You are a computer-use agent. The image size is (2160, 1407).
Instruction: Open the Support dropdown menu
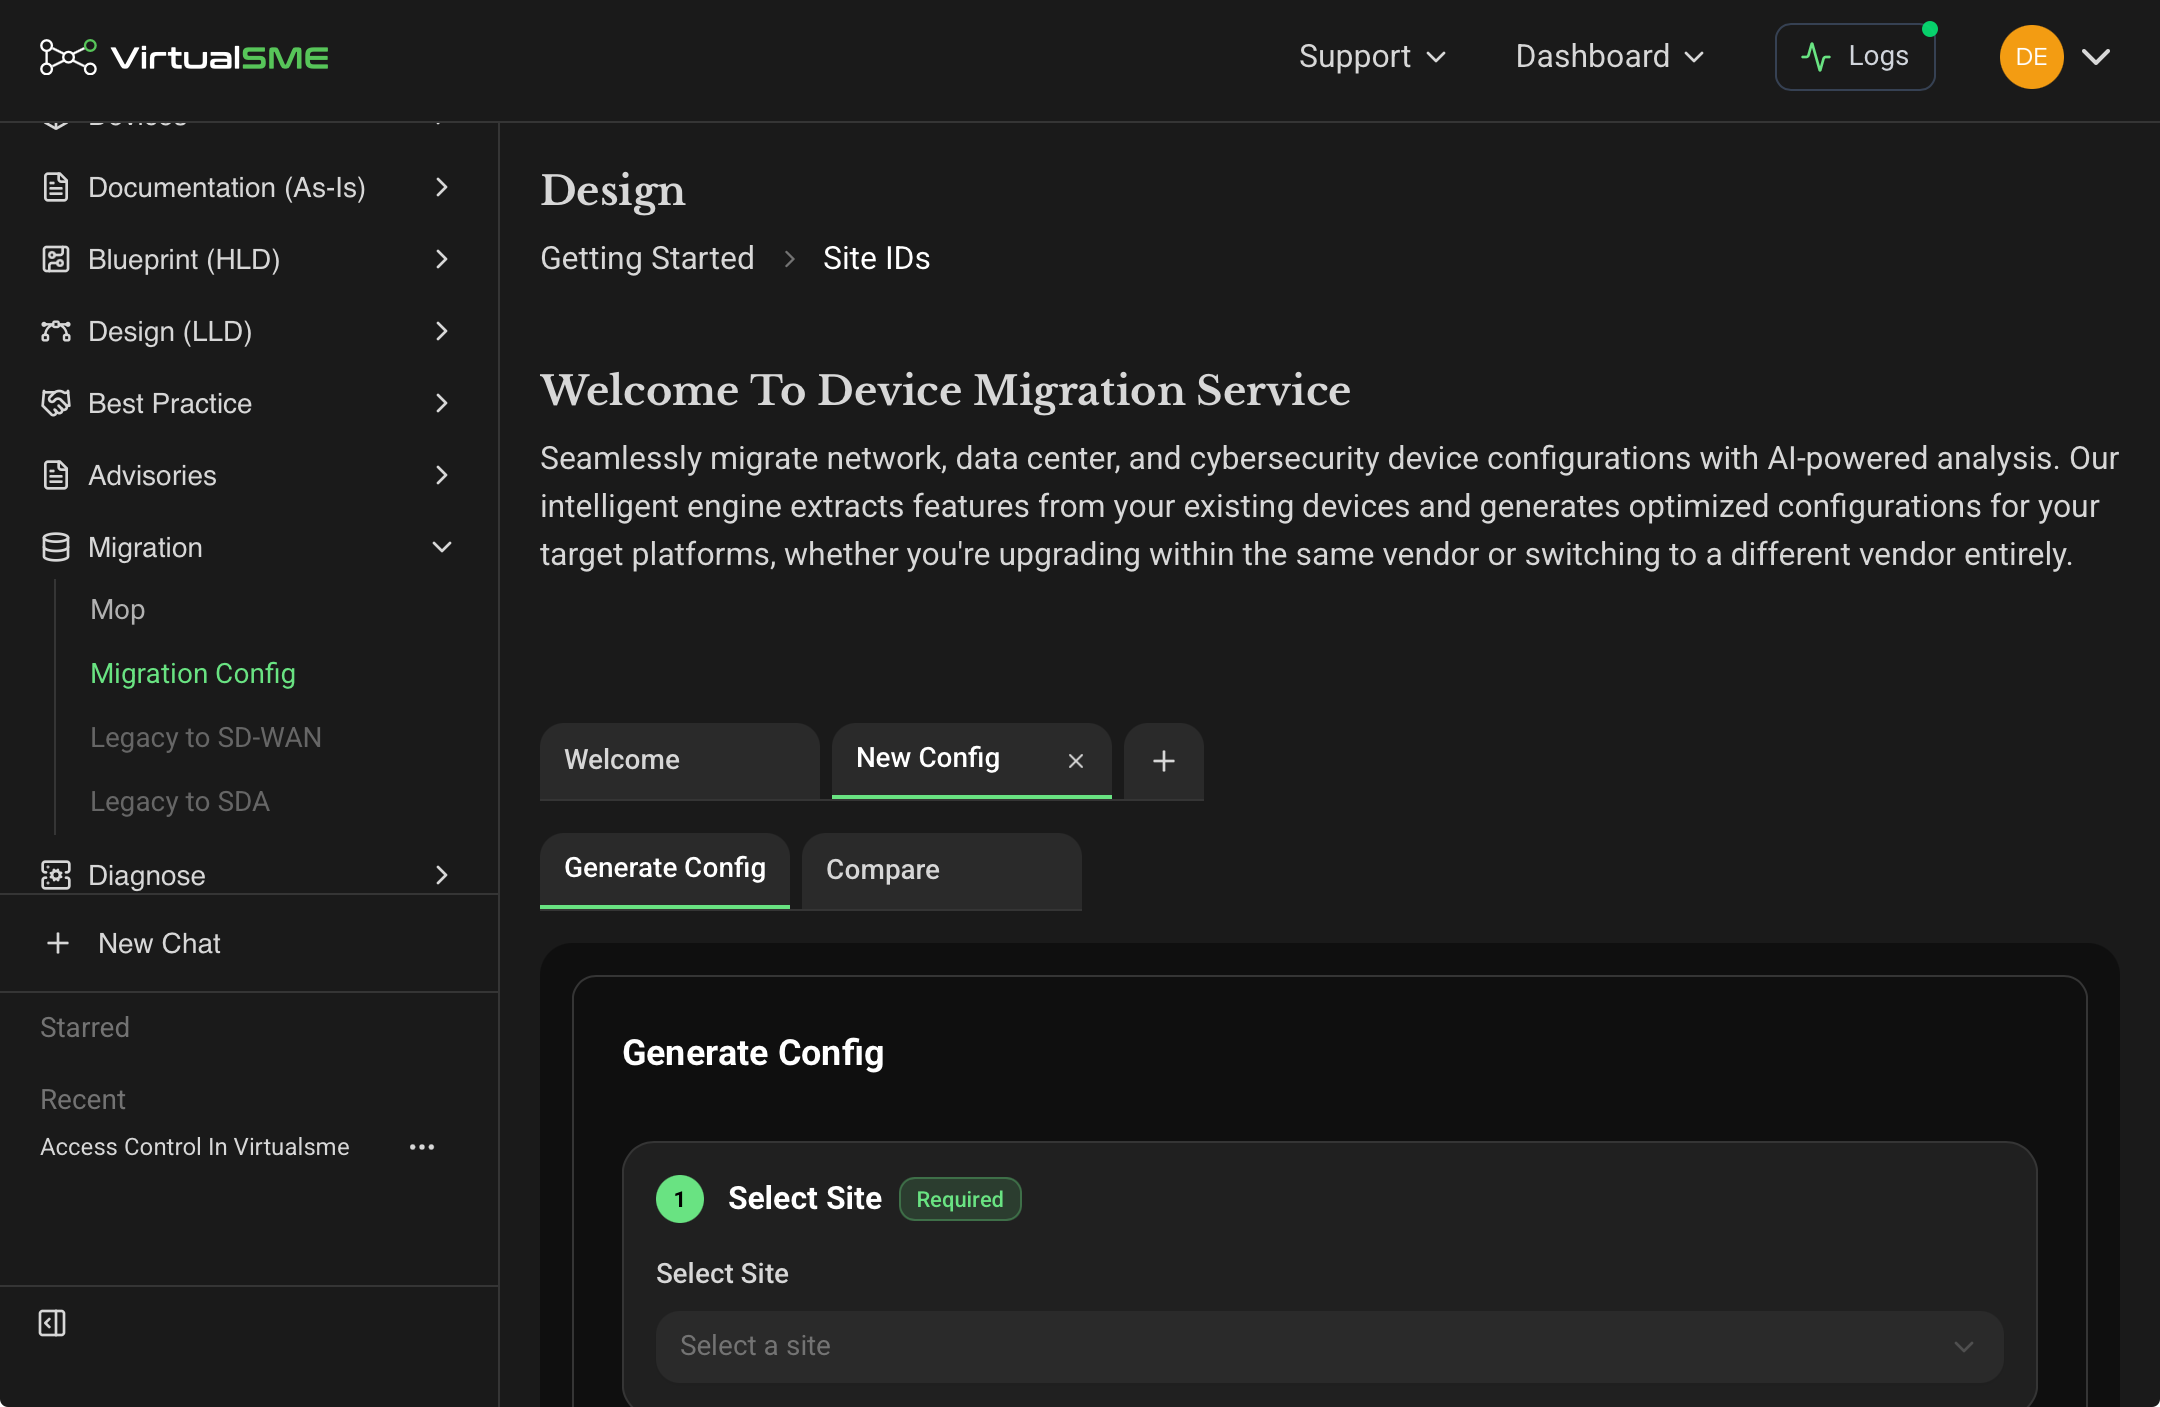[x=1373, y=57]
